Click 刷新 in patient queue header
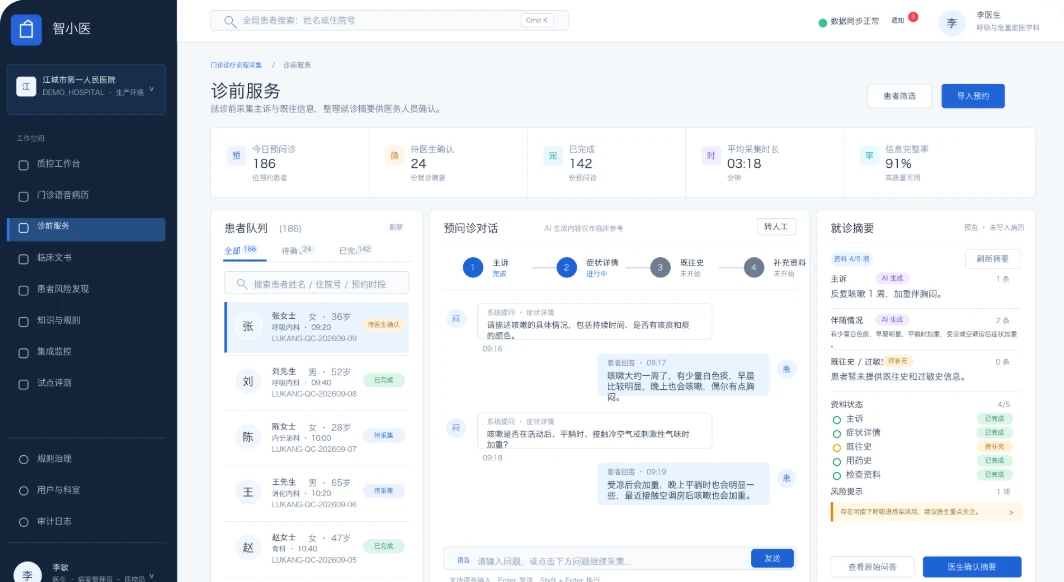The image size is (1064, 582). pyautogui.click(x=396, y=227)
